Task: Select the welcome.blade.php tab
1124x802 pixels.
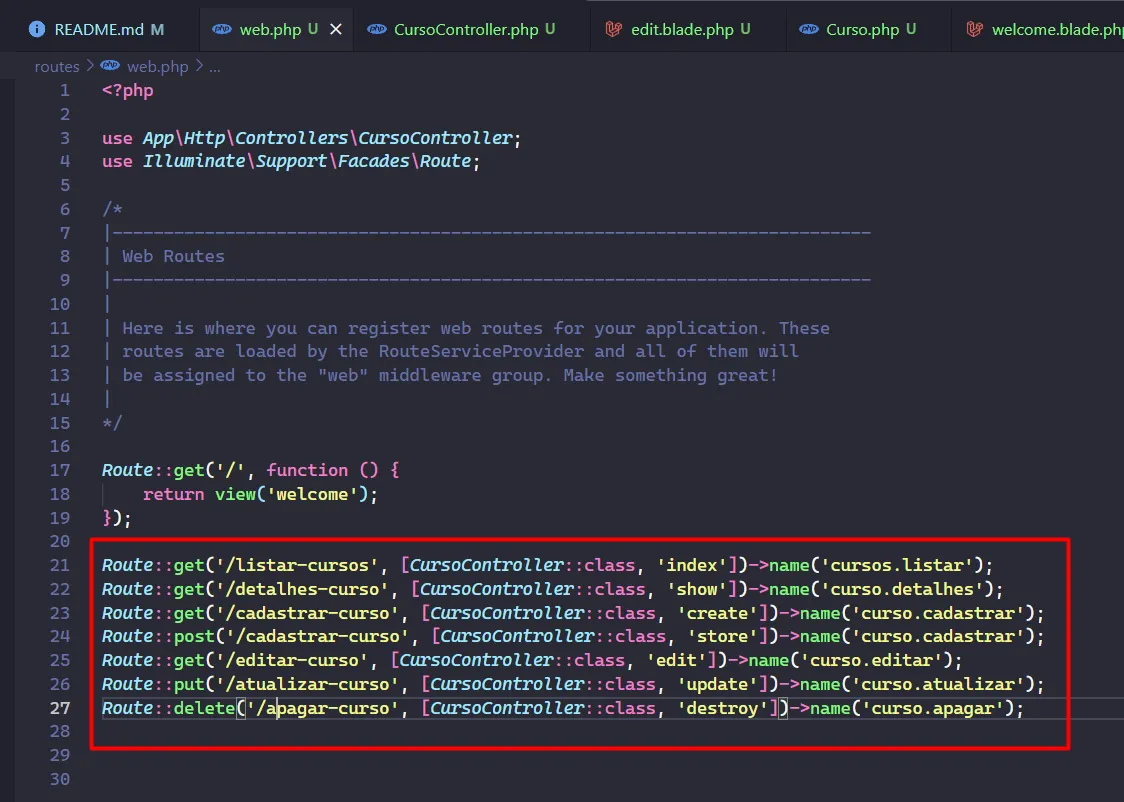Action: pyautogui.click(x=1056, y=30)
